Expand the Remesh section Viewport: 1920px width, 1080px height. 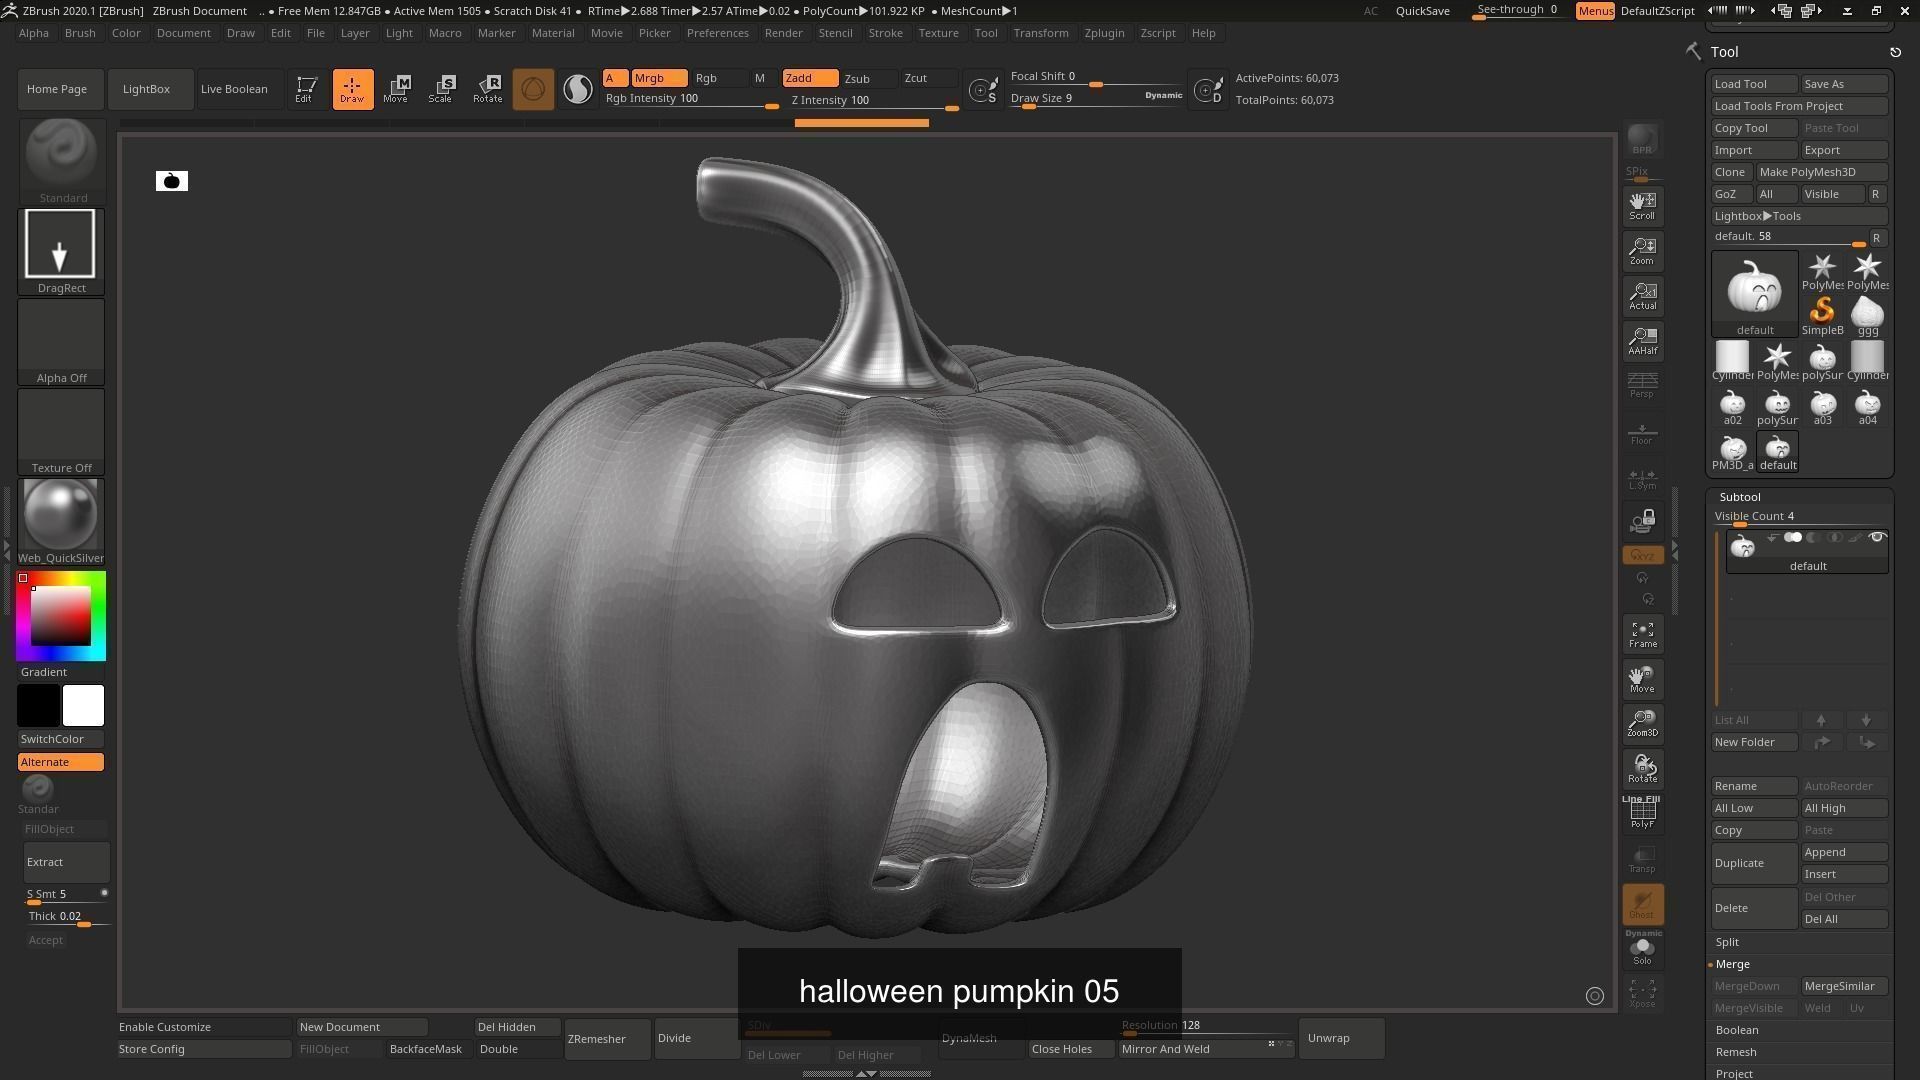[1736, 1052]
